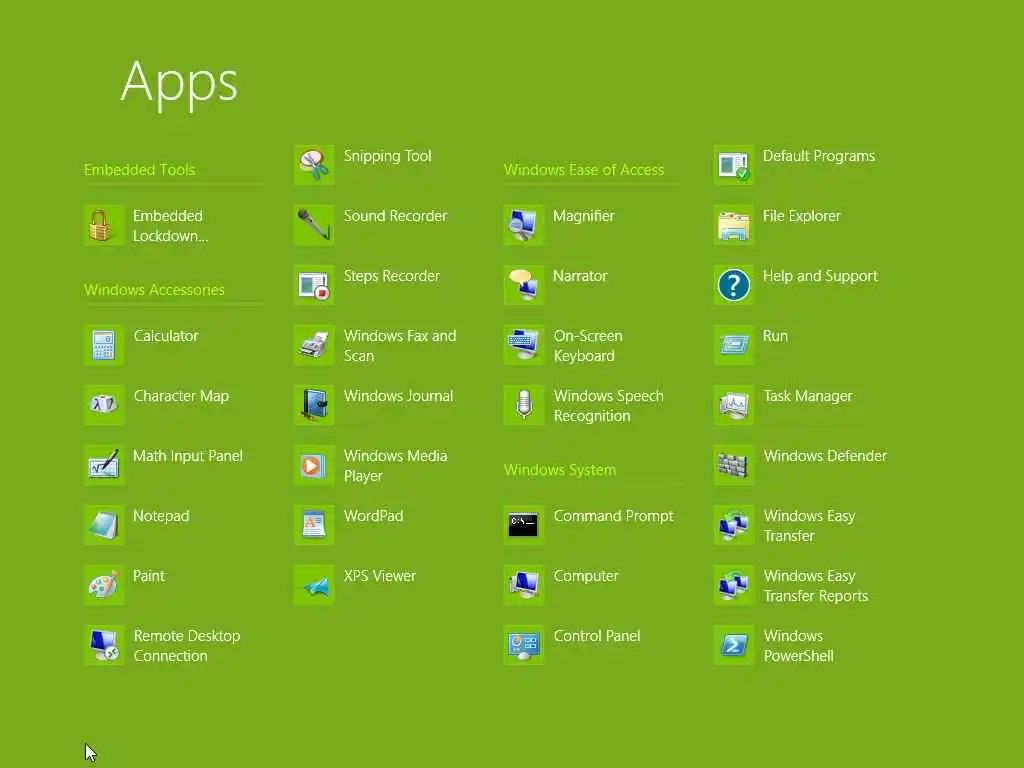Viewport: 1024px width, 768px height.
Task: Open XPS Viewer icon
Action: click(314, 586)
